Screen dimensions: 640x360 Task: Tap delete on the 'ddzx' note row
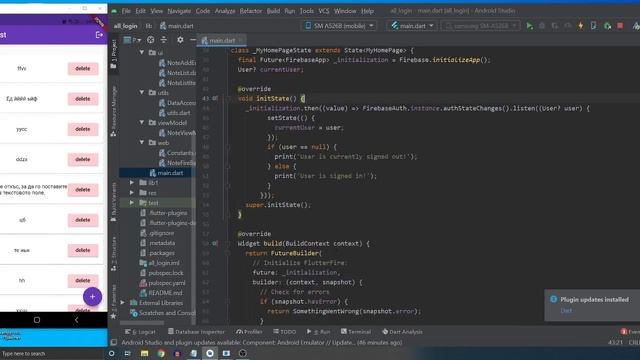click(83, 159)
